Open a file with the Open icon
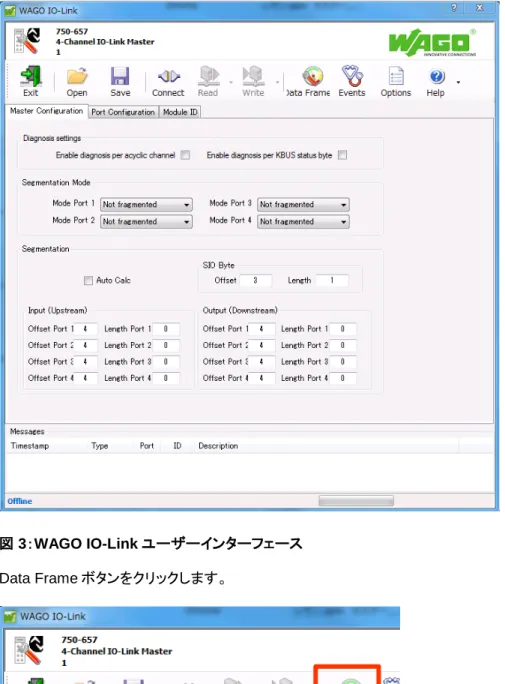Screen dimensions: 505x684 coord(77,81)
